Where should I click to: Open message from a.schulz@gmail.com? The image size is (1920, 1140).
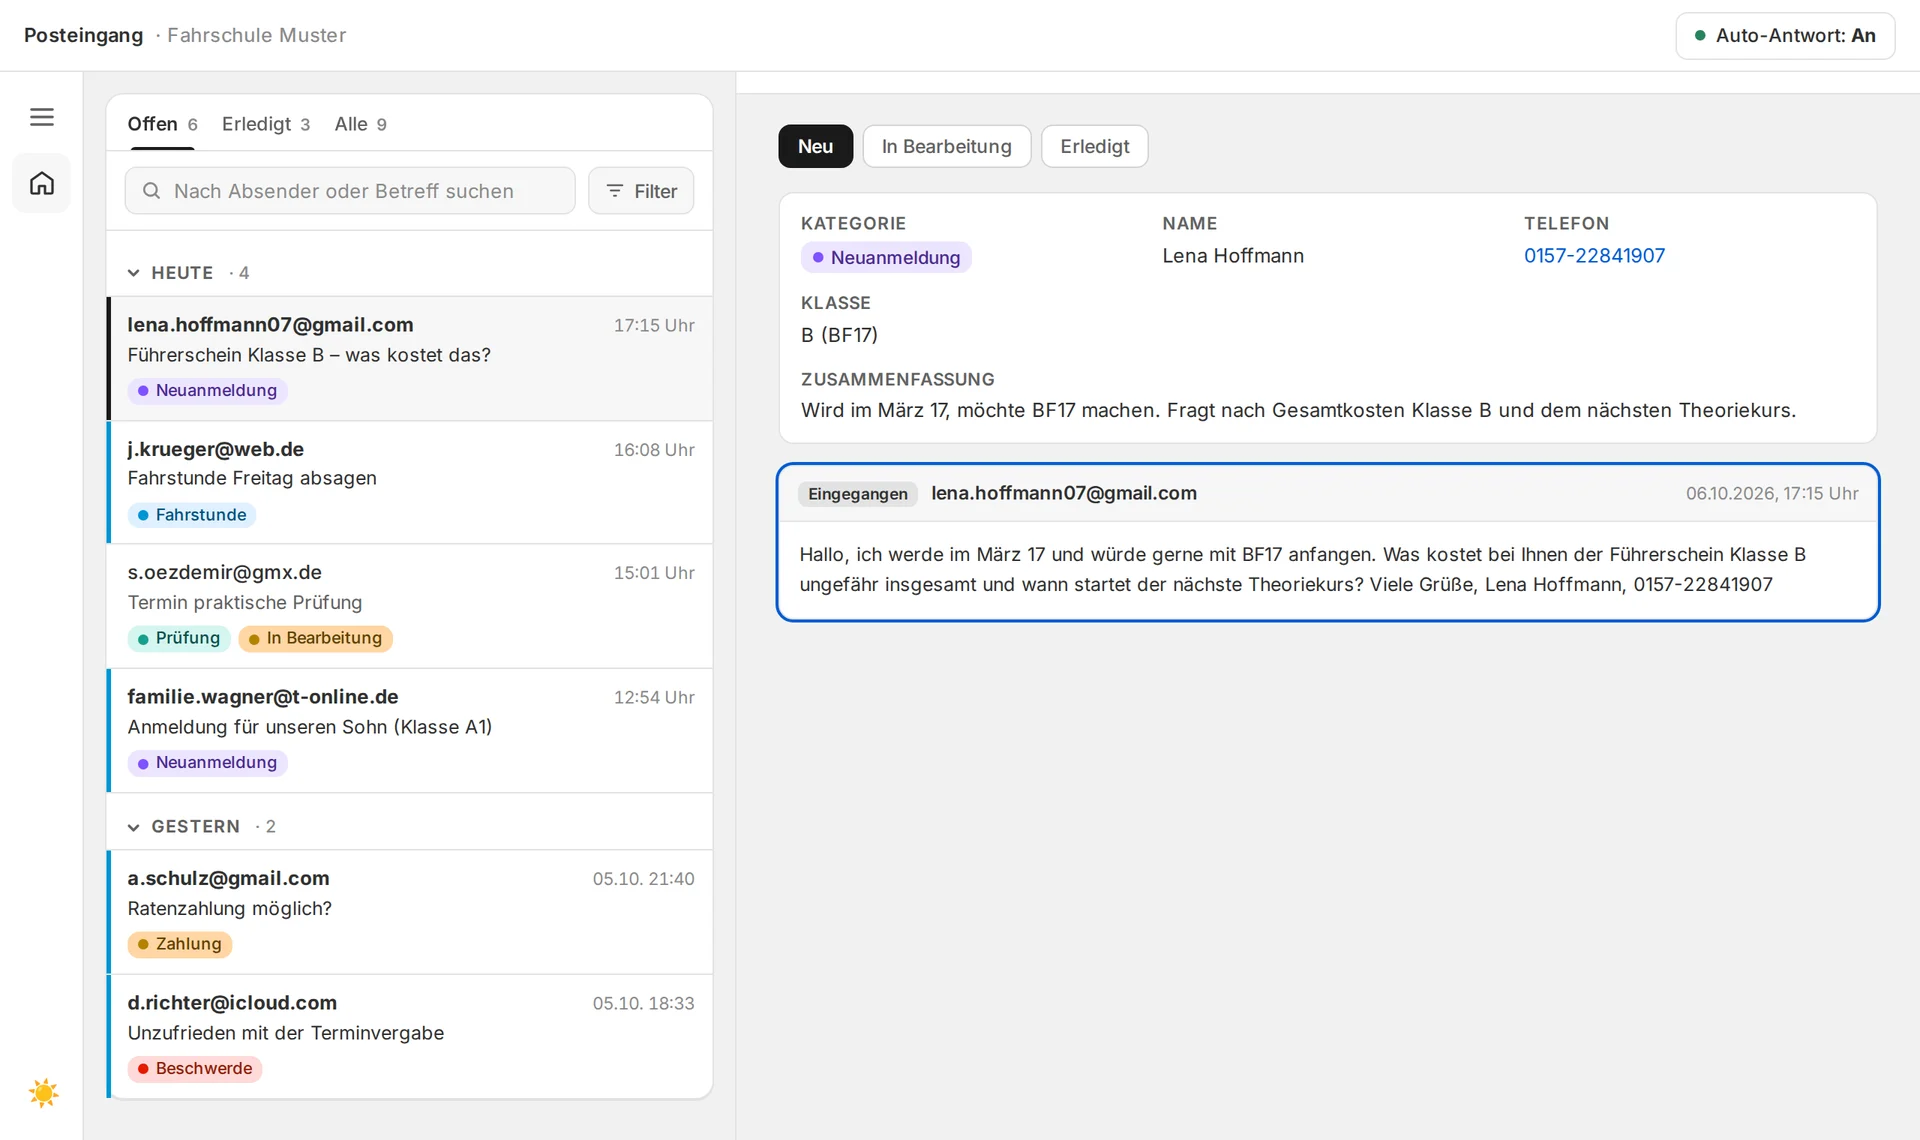coord(410,912)
